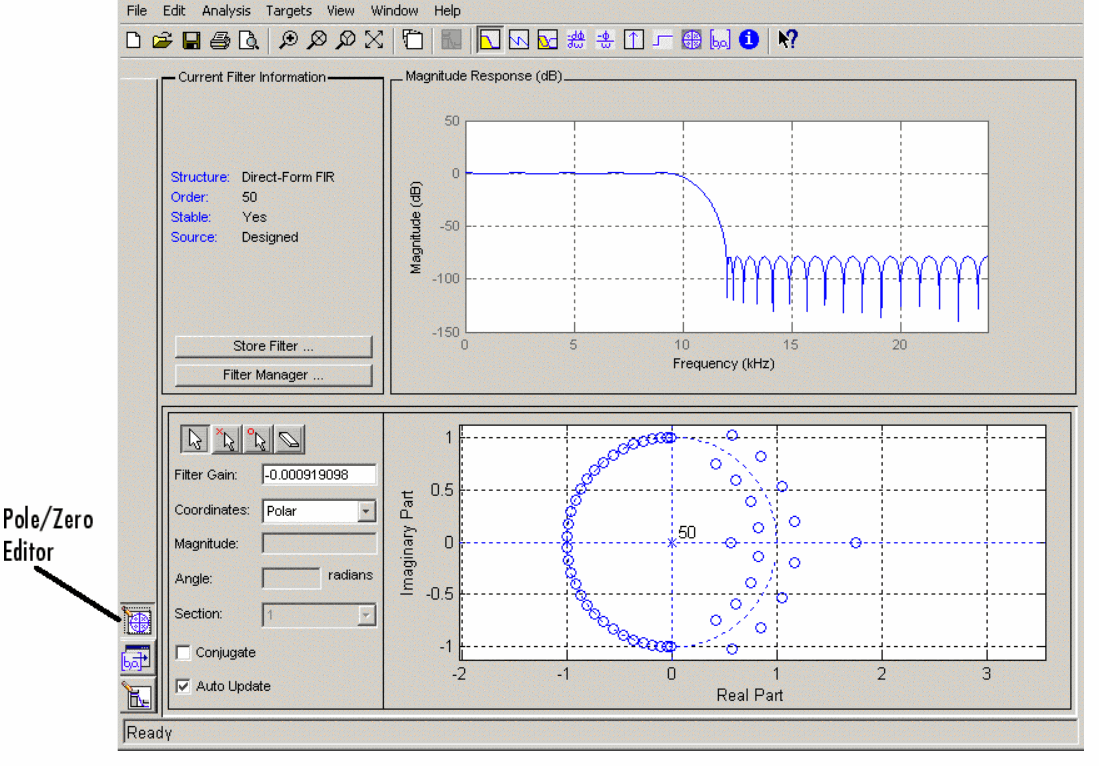Click the Print toolbar icon
Image resolution: width=1099 pixels, height=766 pixels.
click(x=220, y=40)
